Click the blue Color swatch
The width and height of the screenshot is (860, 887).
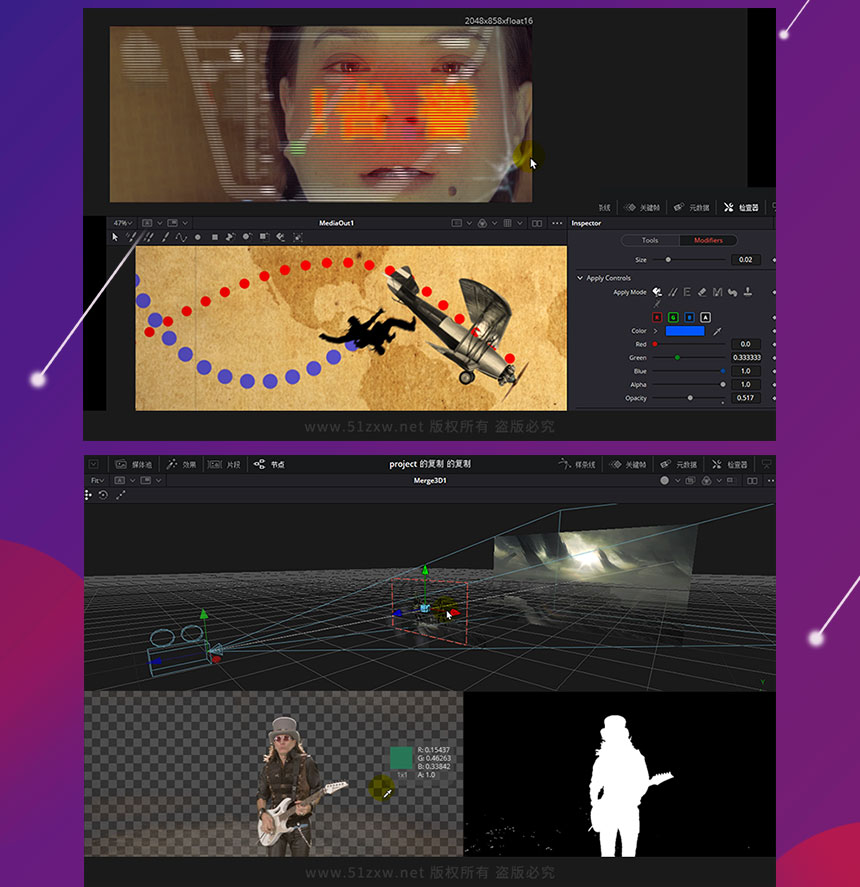685,331
